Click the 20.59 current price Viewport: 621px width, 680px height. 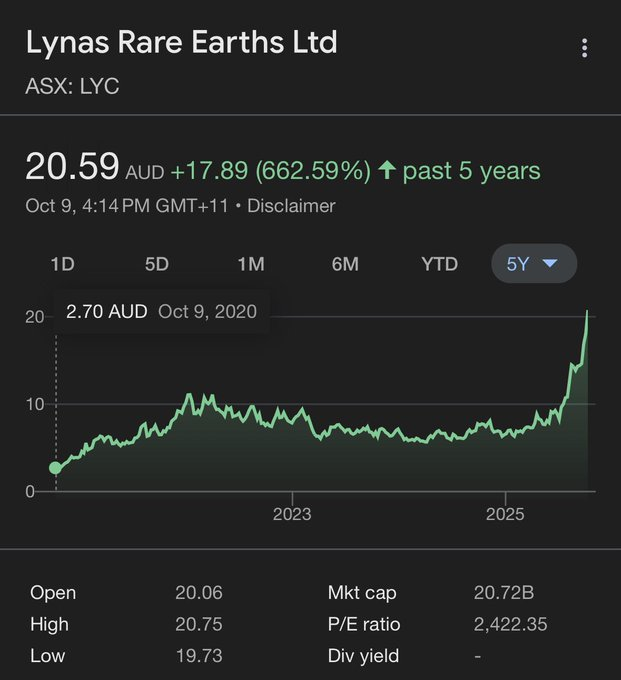(72, 166)
